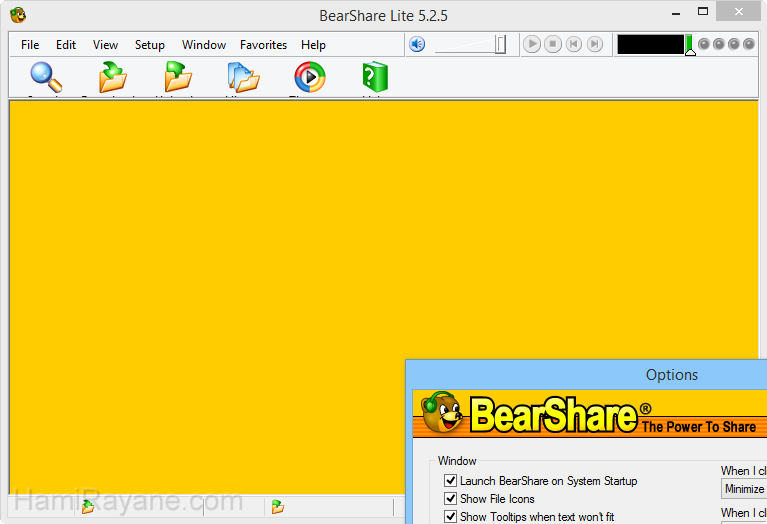Click the green Help book toolbar icon
767x524 pixels.
(375, 78)
